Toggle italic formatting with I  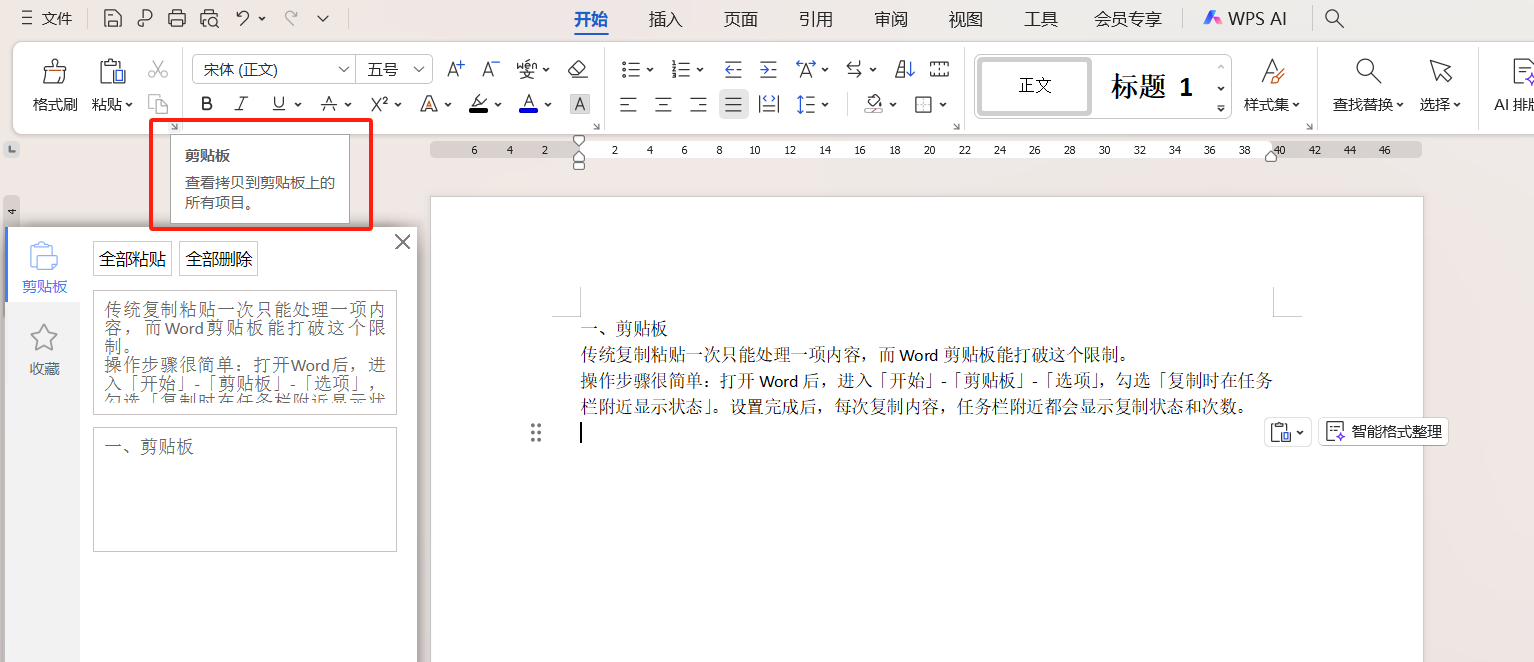pyautogui.click(x=241, y=103)
